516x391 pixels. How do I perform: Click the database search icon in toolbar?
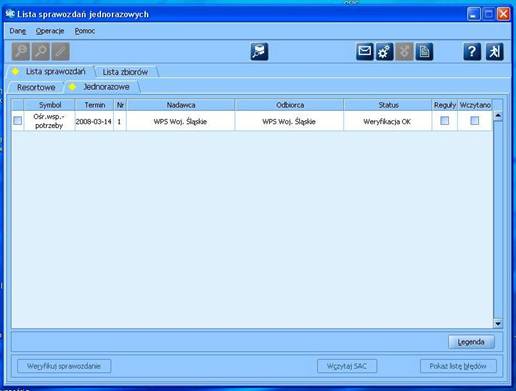pyautogui.click(x=259, y=52)
